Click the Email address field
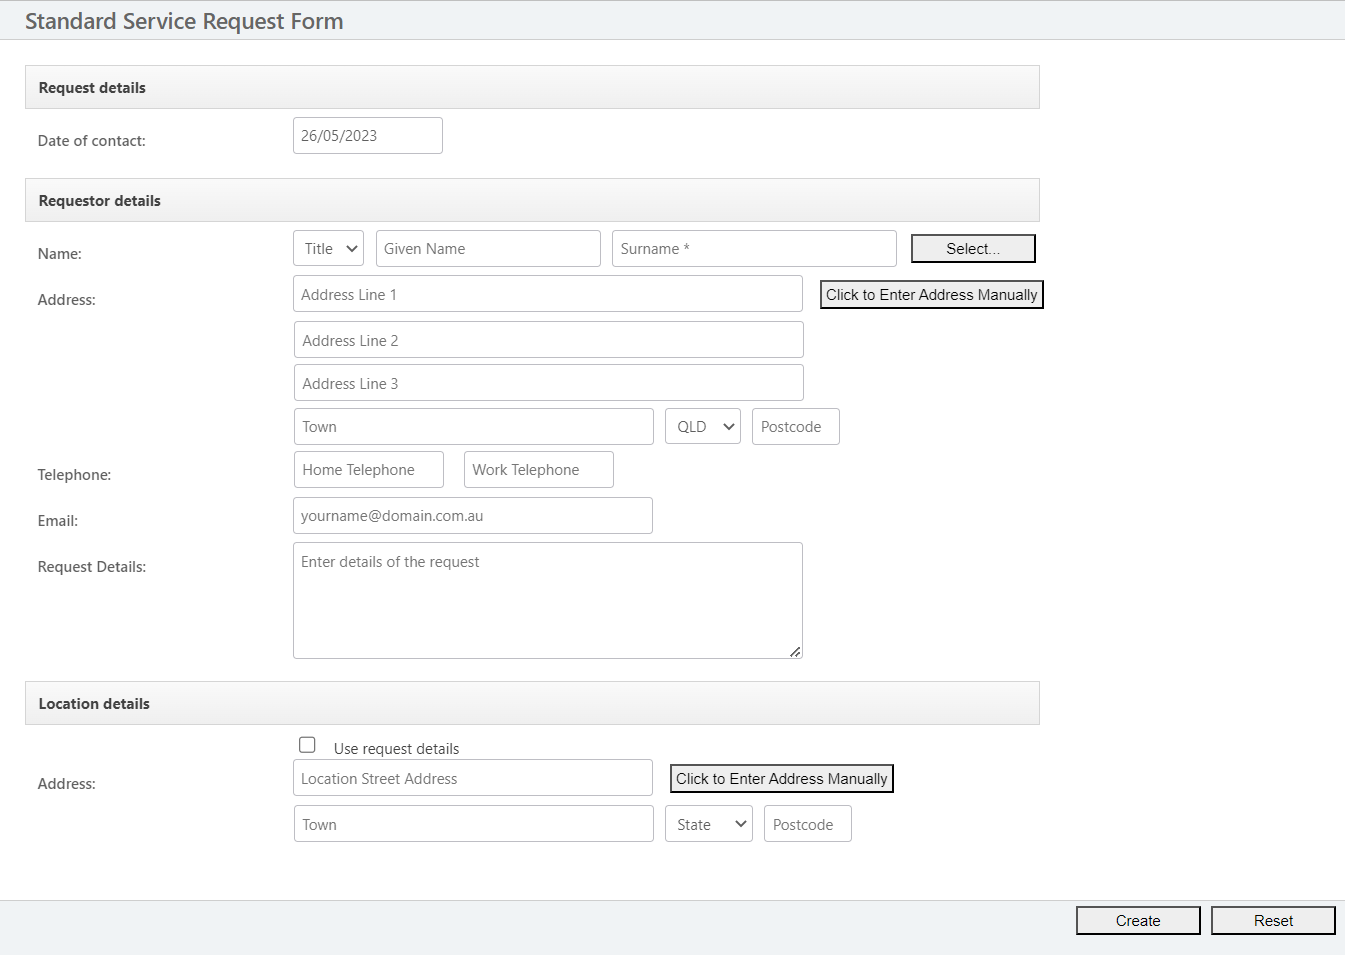 click(x=472, y=515)
